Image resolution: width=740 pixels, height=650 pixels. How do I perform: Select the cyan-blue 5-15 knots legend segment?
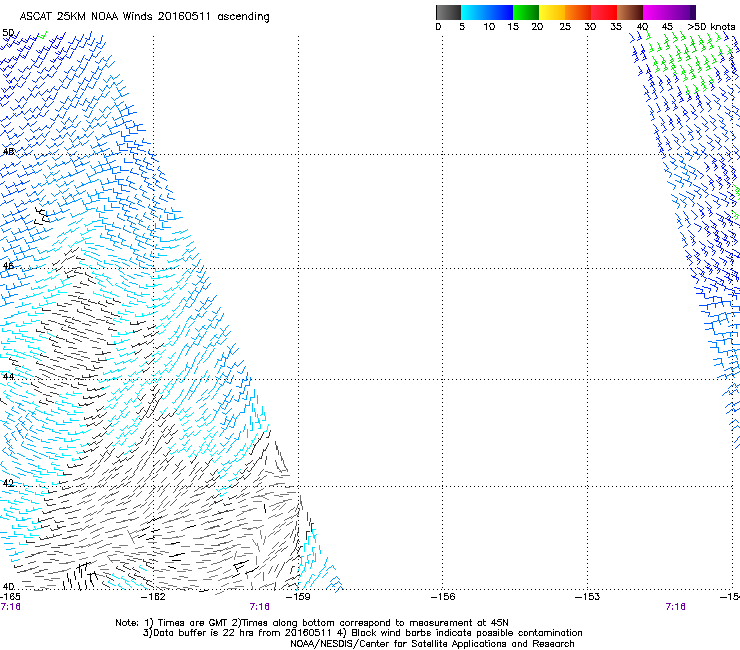click(487, 12)
